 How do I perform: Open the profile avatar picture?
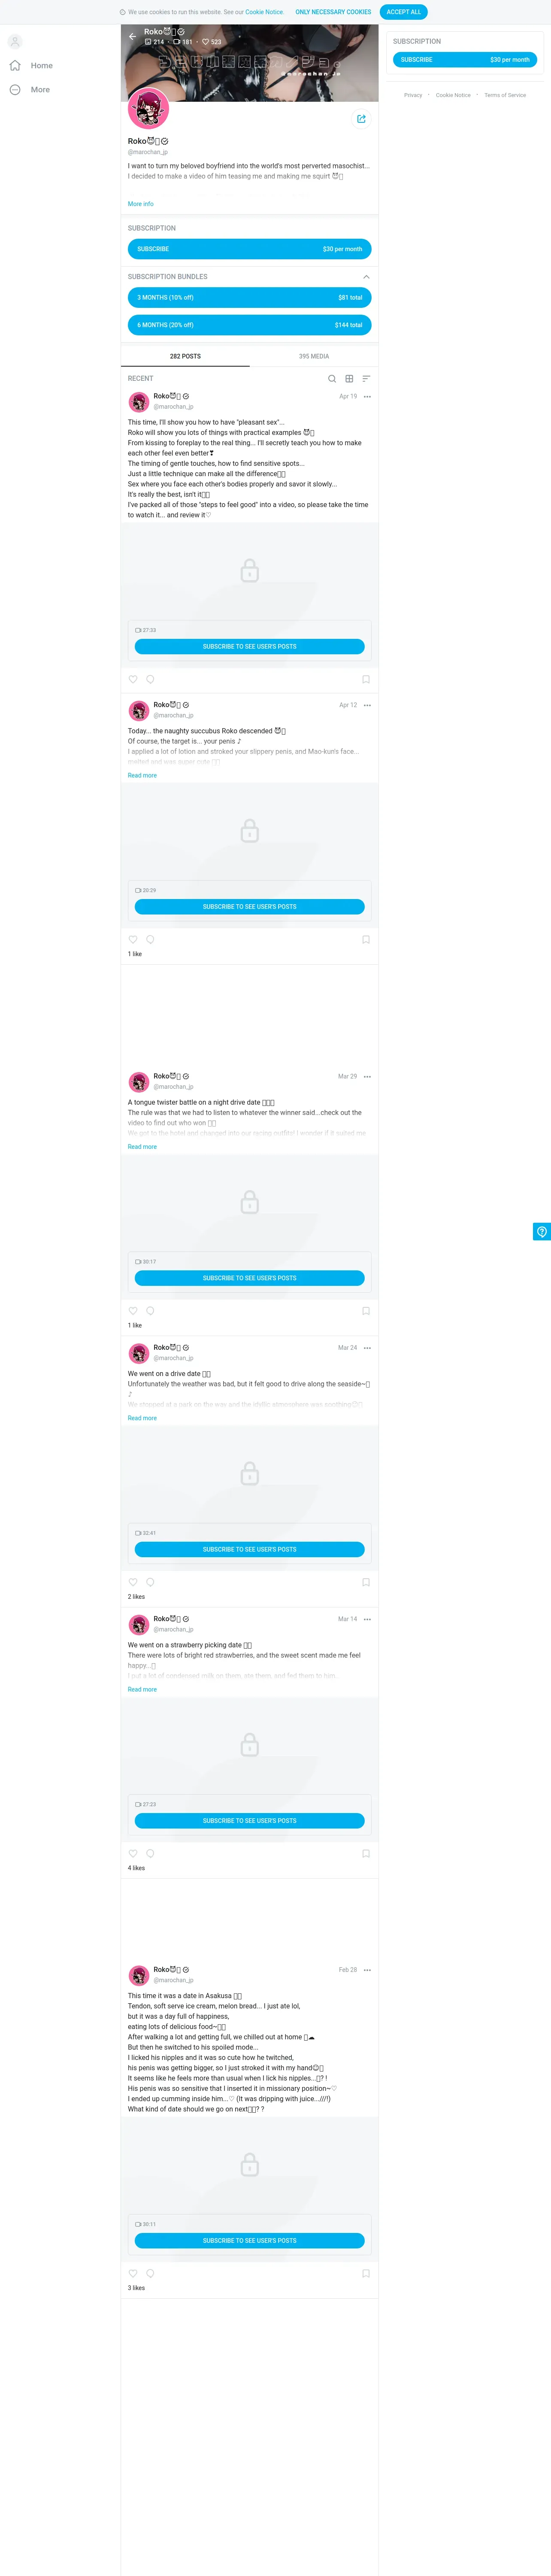coord(149,109)
